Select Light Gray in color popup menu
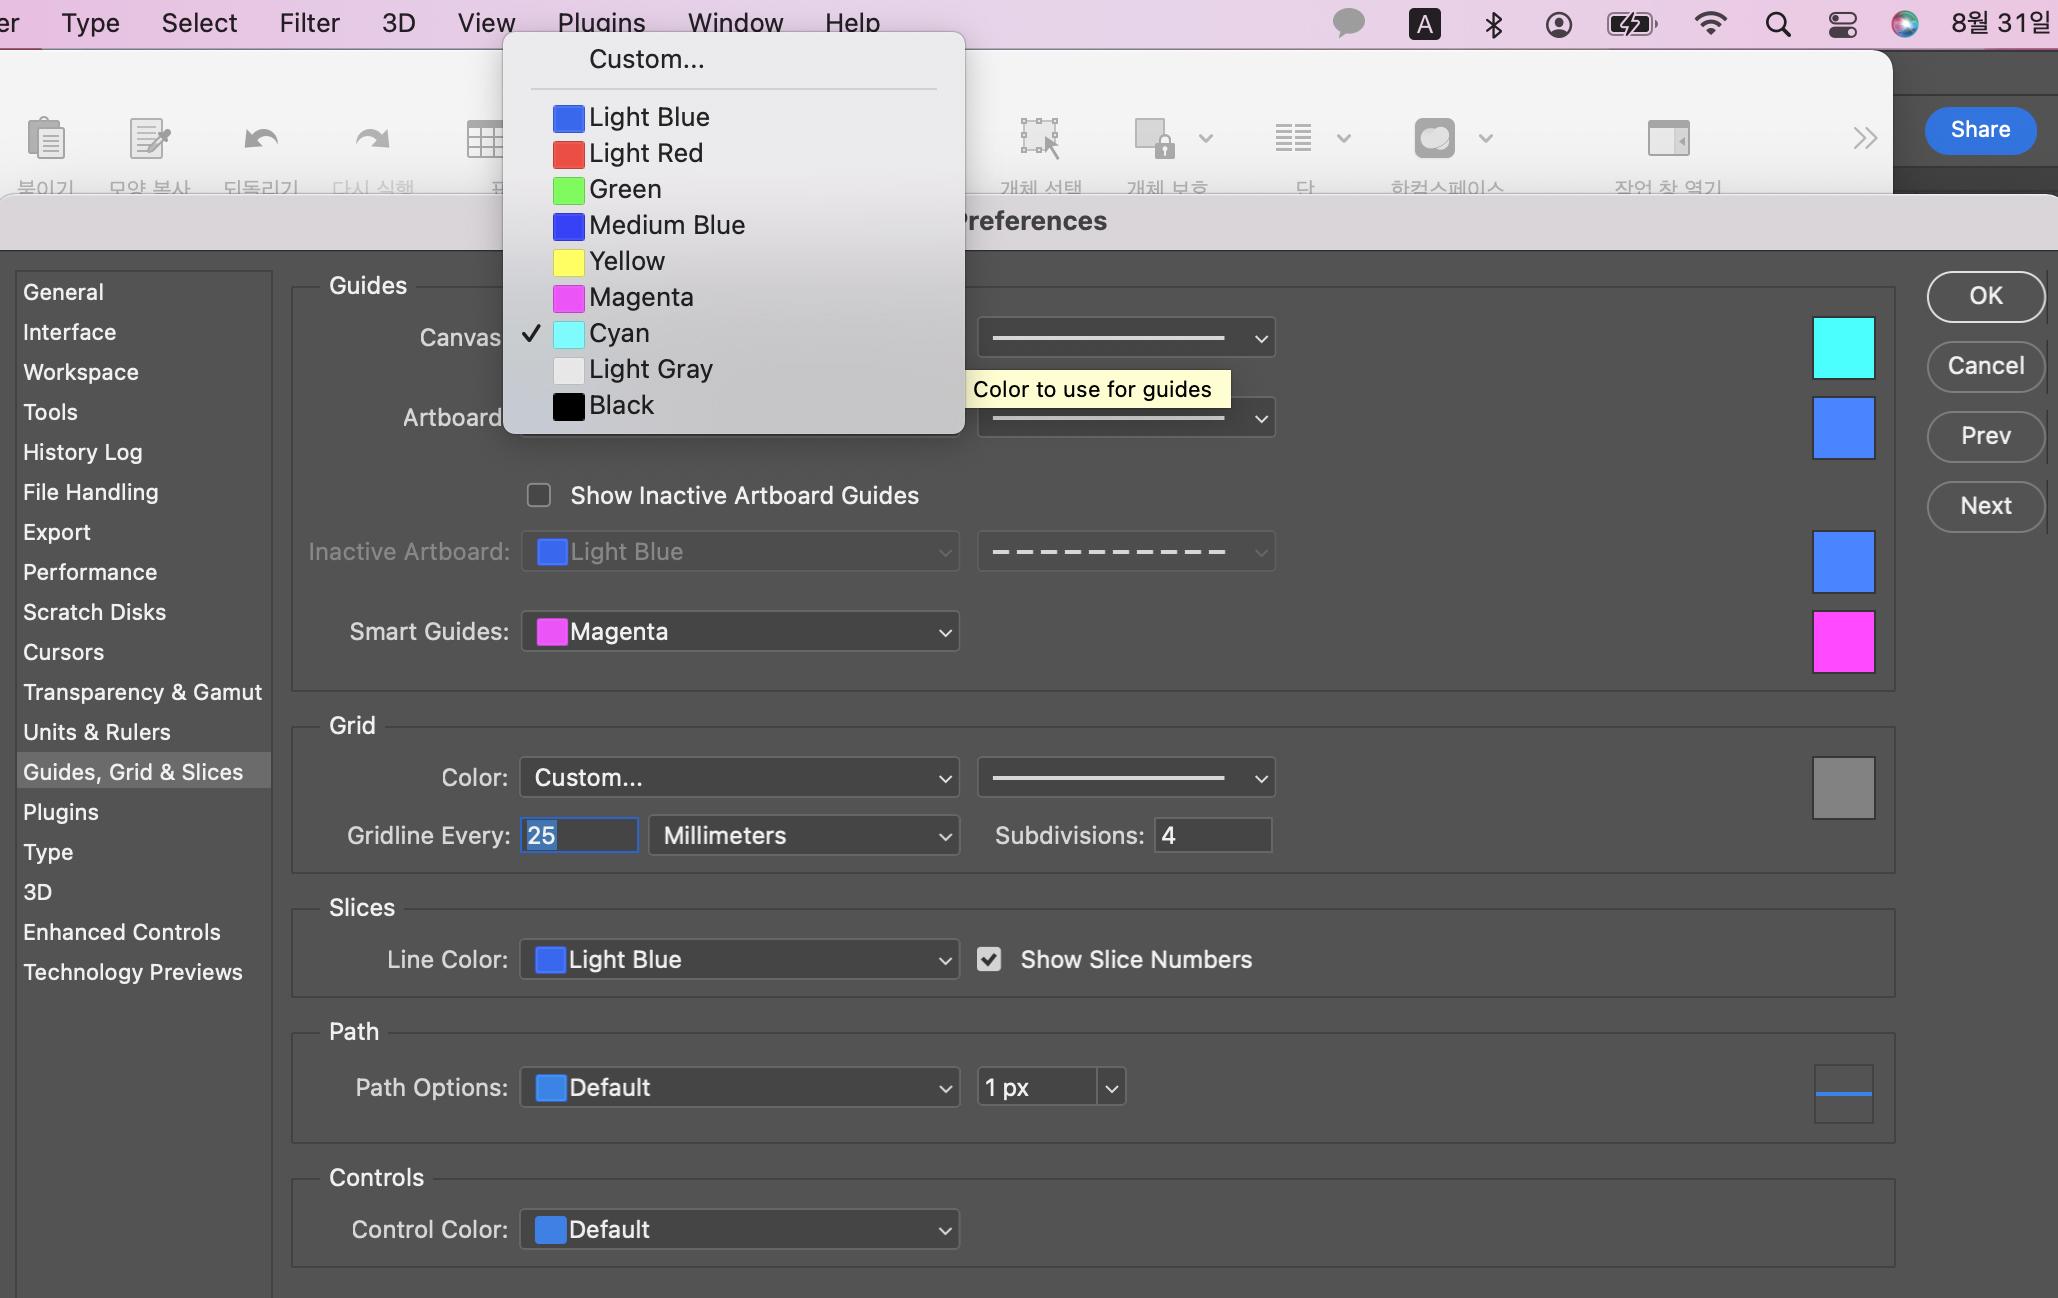Image resolution: width=2058 pixels, height=1298 pixels. 734,369
